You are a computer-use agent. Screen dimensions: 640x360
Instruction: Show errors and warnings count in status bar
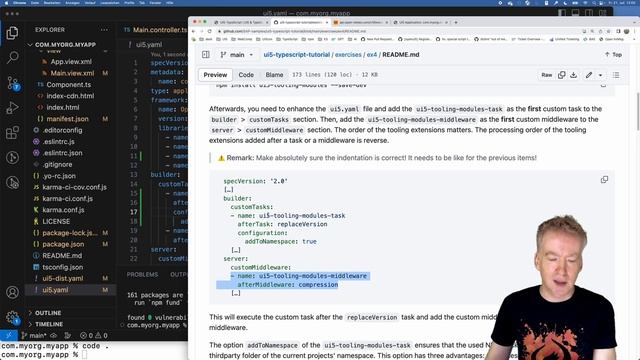[94, 336]
